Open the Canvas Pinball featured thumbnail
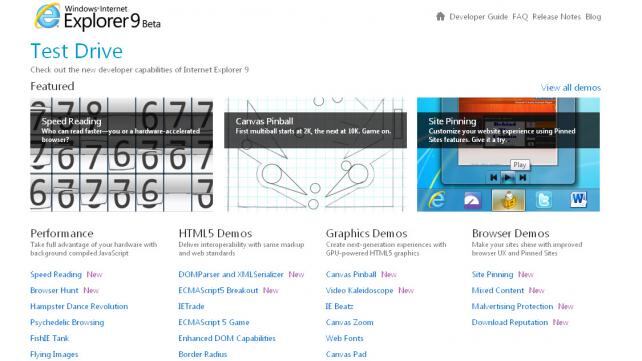 coord(315,154)
